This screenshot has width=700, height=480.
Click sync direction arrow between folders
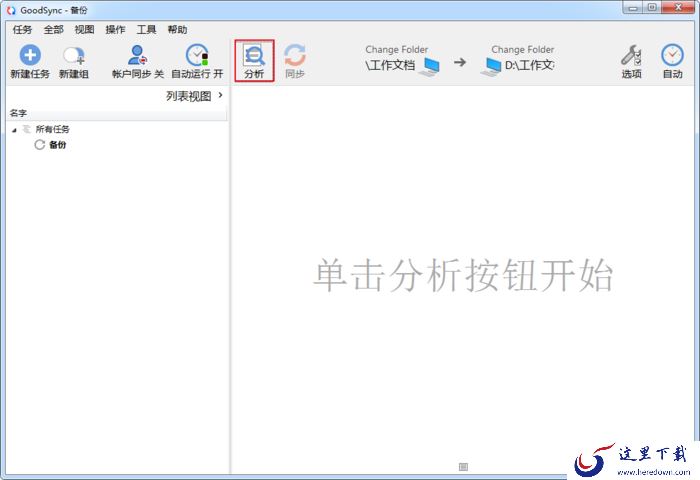click(460, 62)
